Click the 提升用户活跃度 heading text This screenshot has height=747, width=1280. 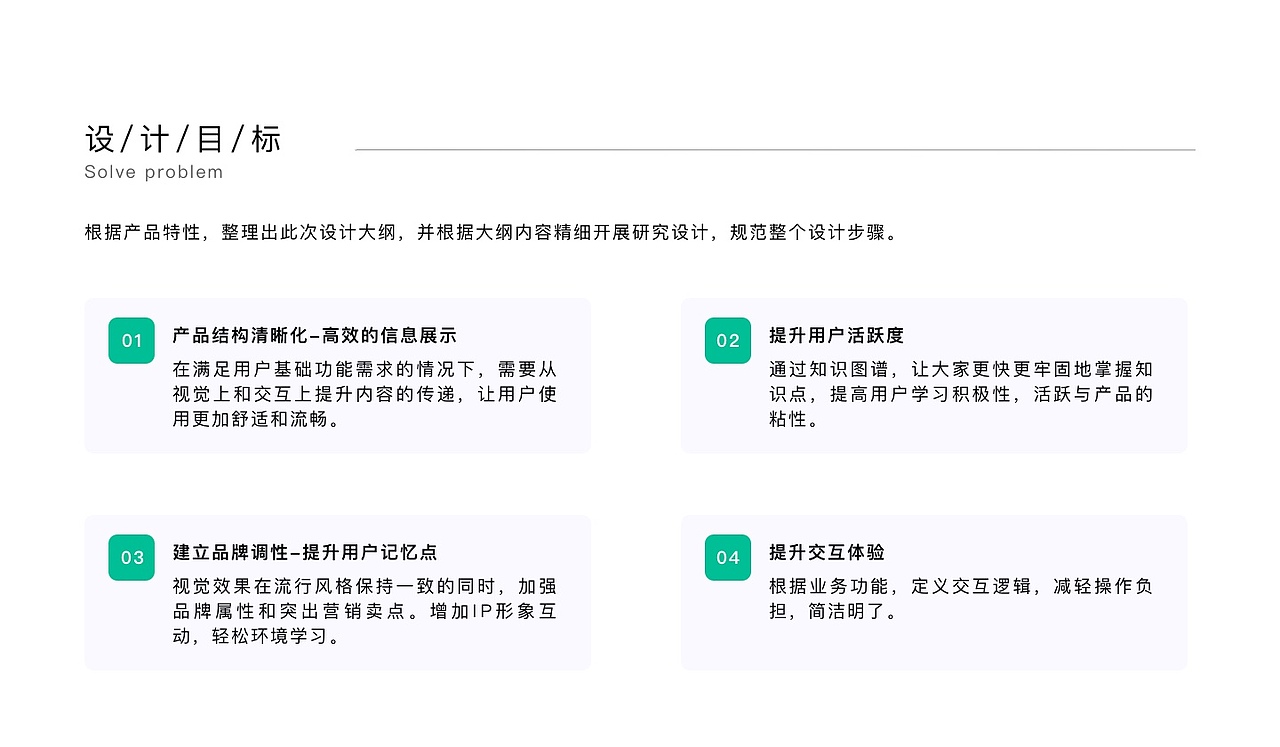point(835,336)
